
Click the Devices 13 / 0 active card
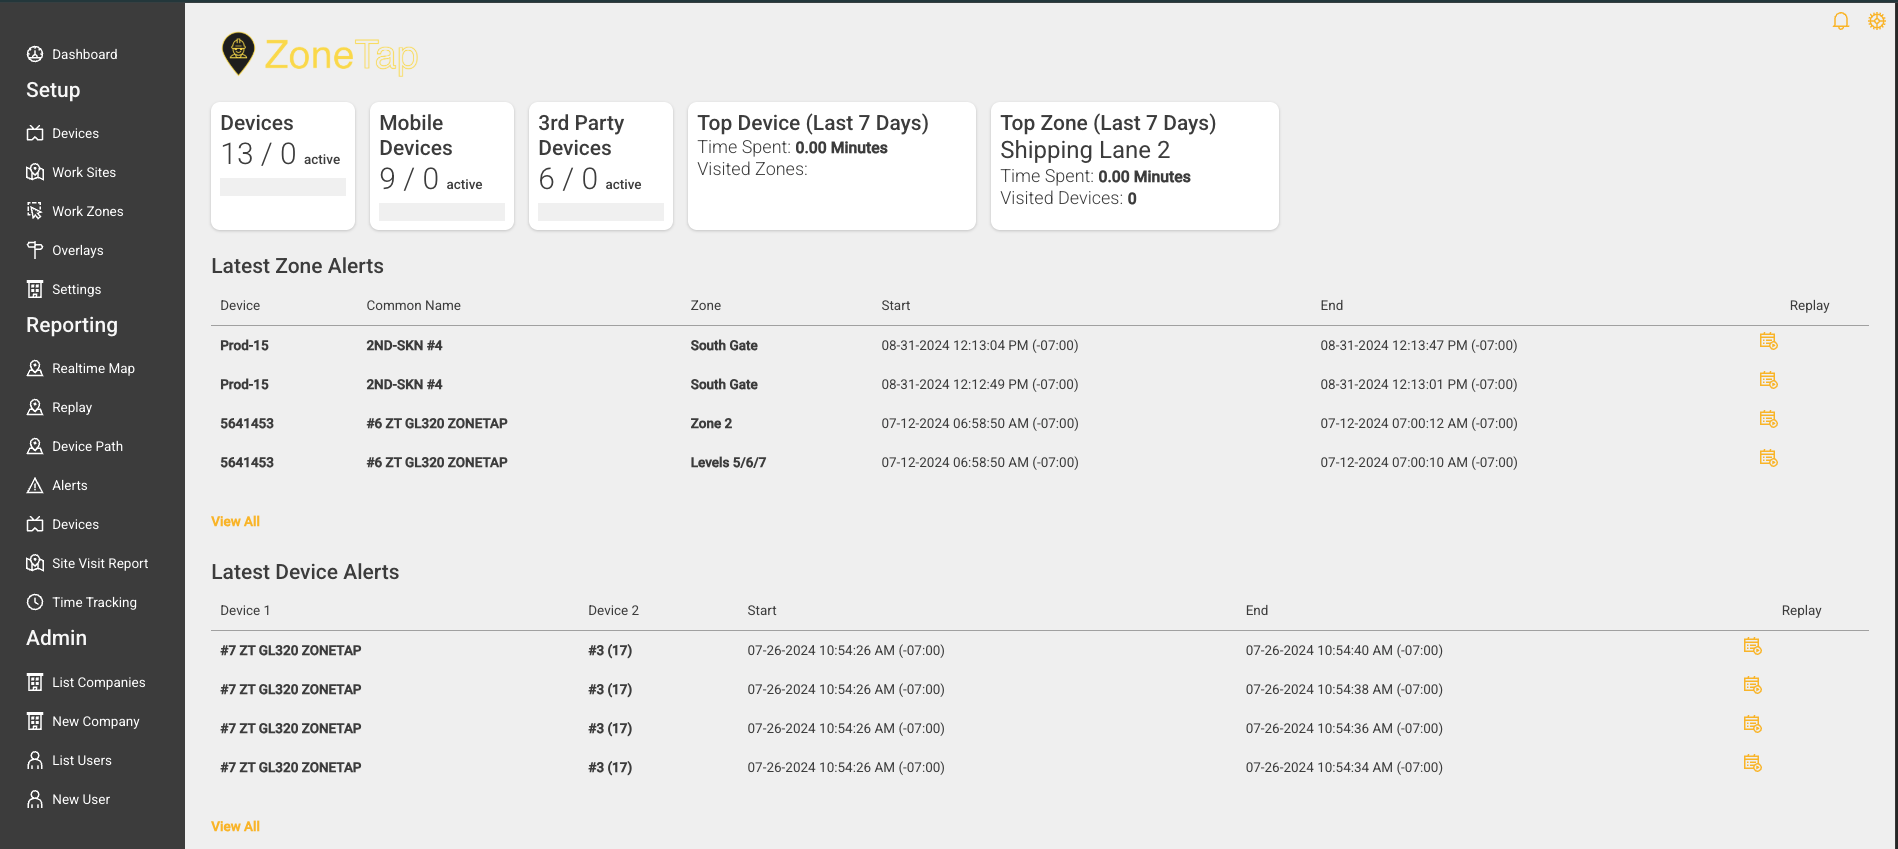[x=283, y=166]
